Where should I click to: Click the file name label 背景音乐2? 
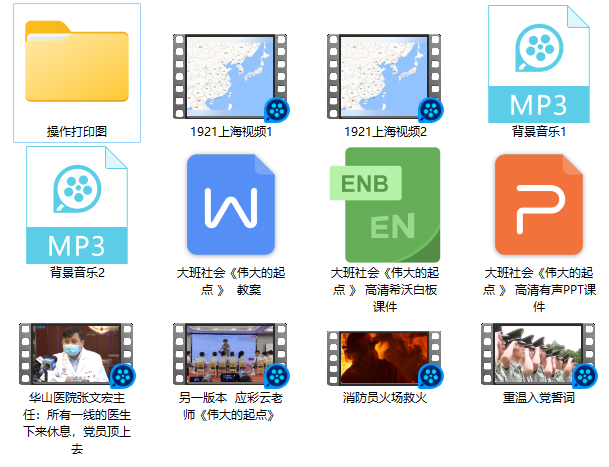(x=77, y=272)
